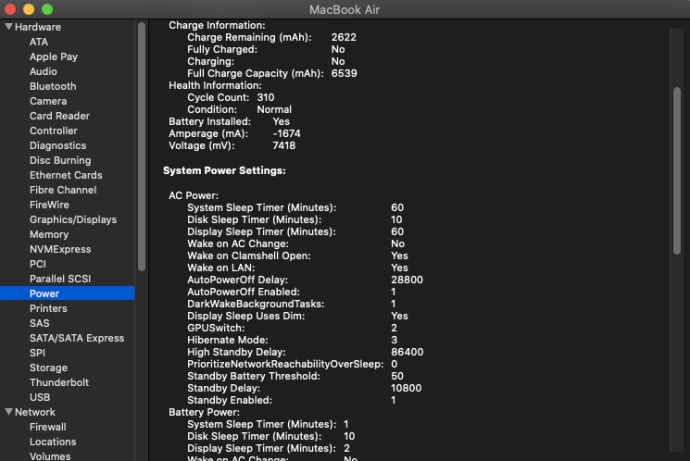Click the Hibernate Mode label
The image size is (690, 461).
point(228,340)
